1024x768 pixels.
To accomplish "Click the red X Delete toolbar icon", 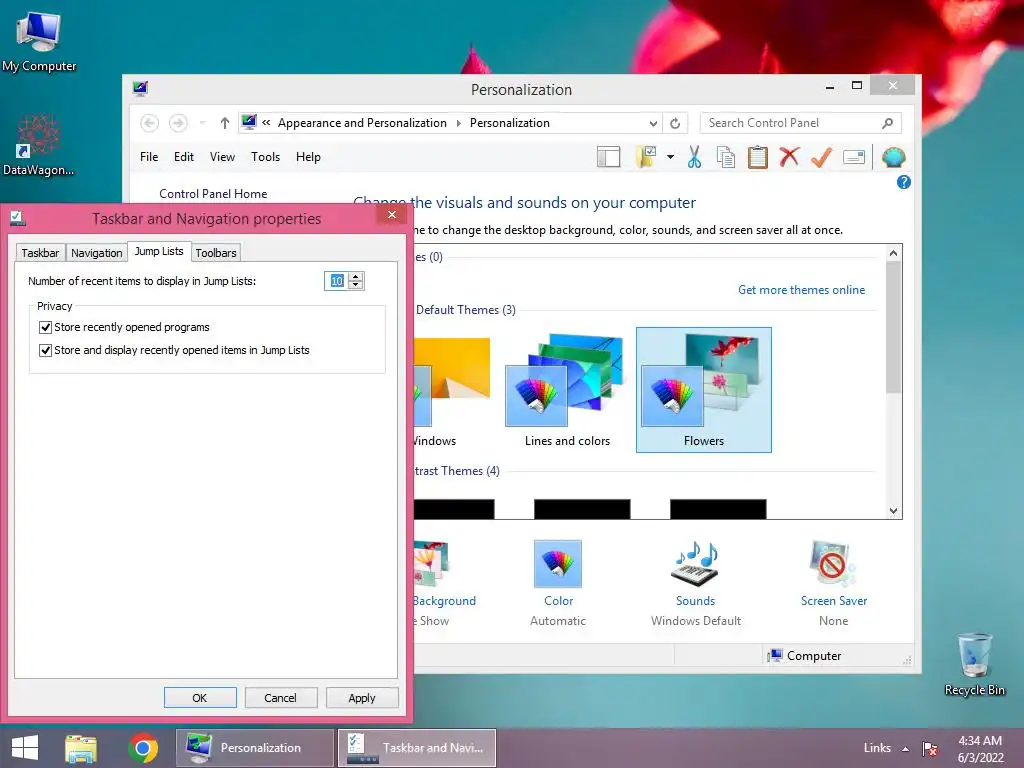I will point(789,157).
